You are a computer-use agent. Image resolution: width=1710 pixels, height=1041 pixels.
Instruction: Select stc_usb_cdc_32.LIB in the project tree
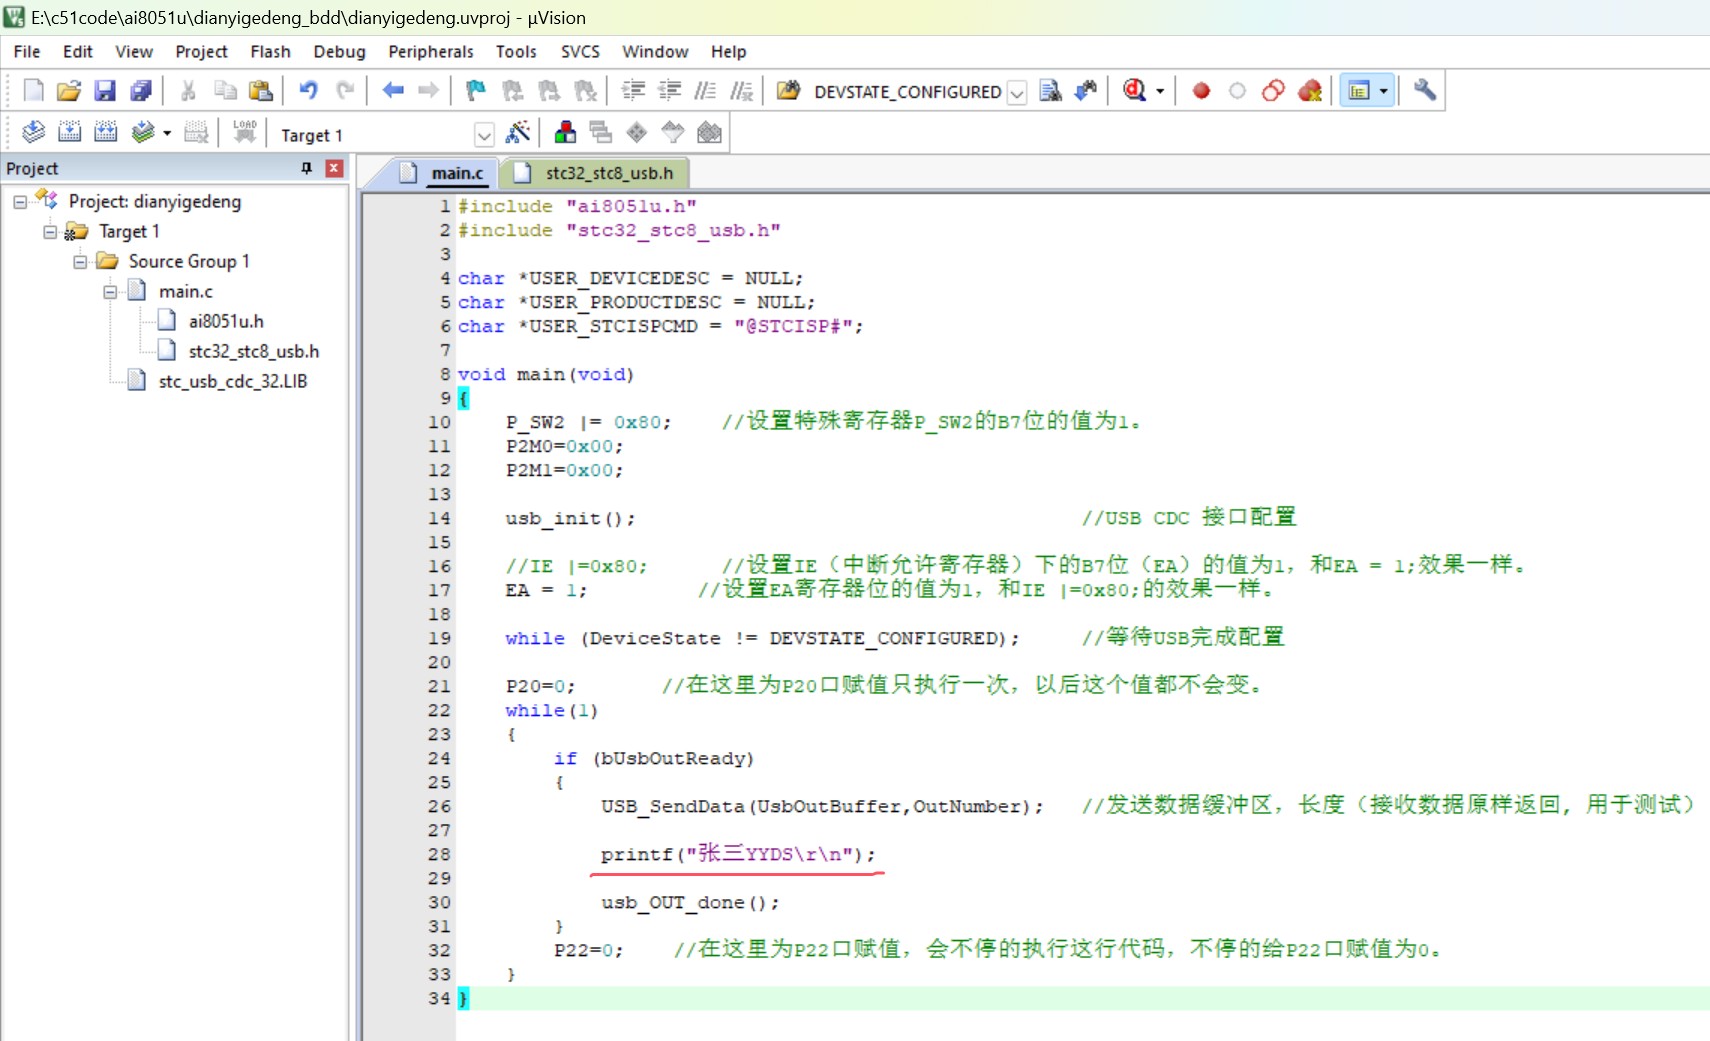click(232, 381)
